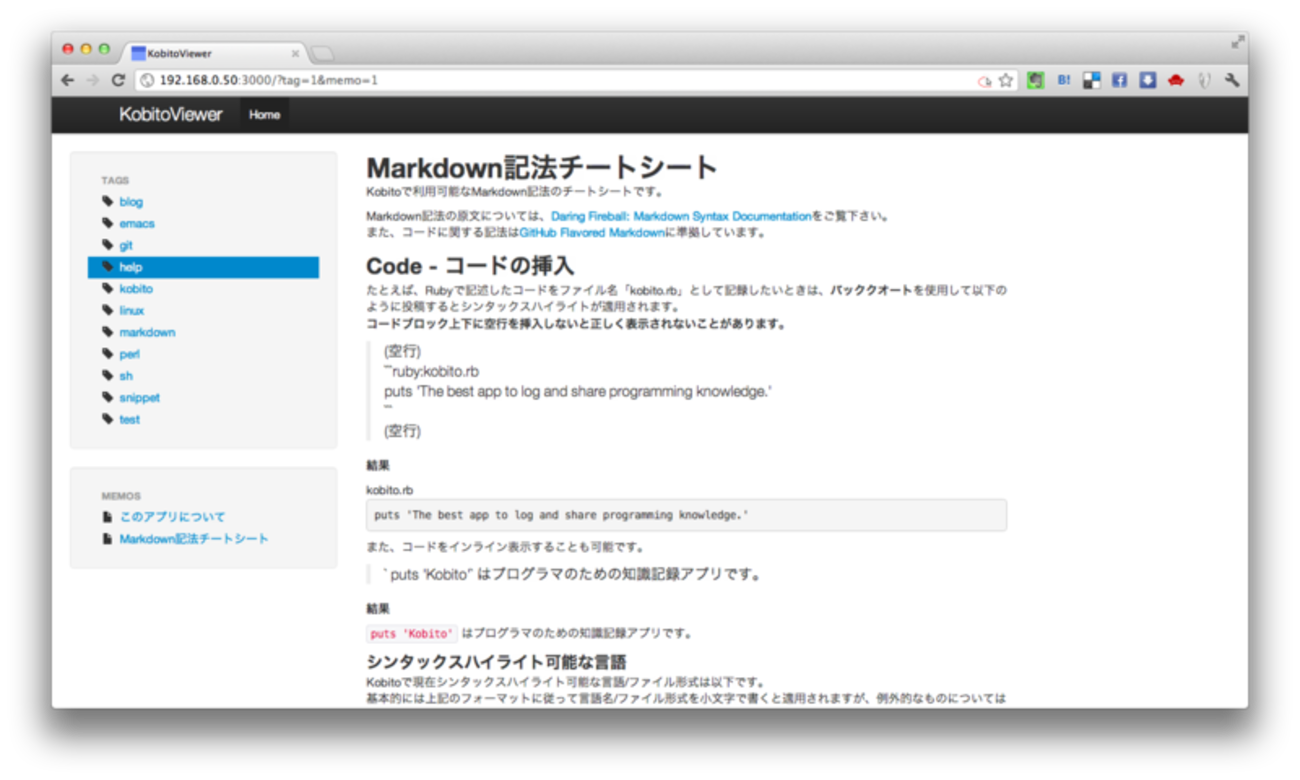Click the gray feather-like extension icon

coord(1205,81)
